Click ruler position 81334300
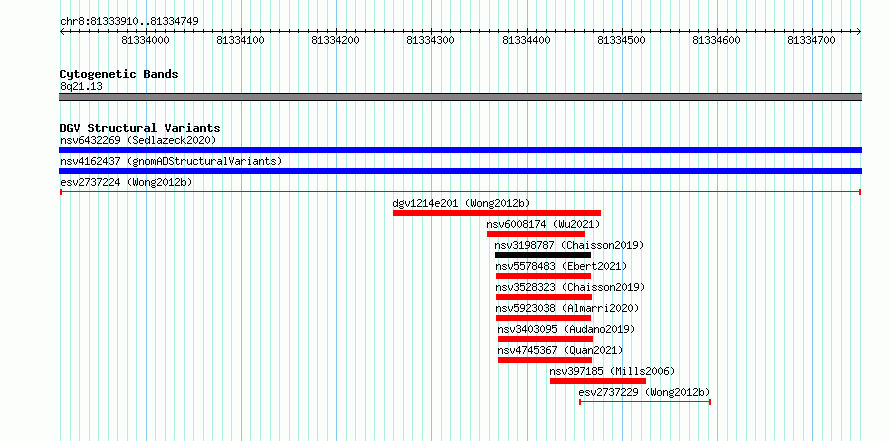890x441 pixels. pyautogui.click(x=431, y=40)
